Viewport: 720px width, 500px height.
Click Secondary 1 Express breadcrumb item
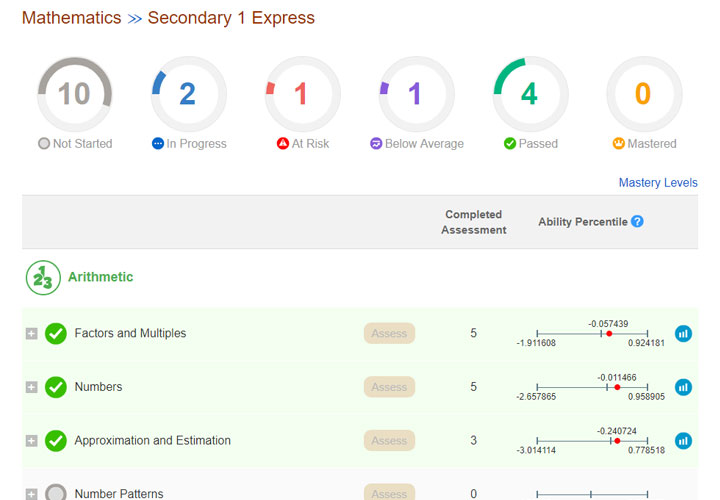(x=231, y=18)
